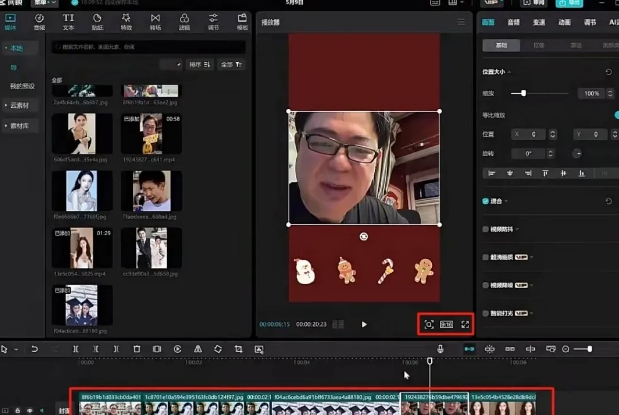The image size is (619, 415).
Task: Click the rotate icon in timeline toolbar
Action: (x=218, y=349)
